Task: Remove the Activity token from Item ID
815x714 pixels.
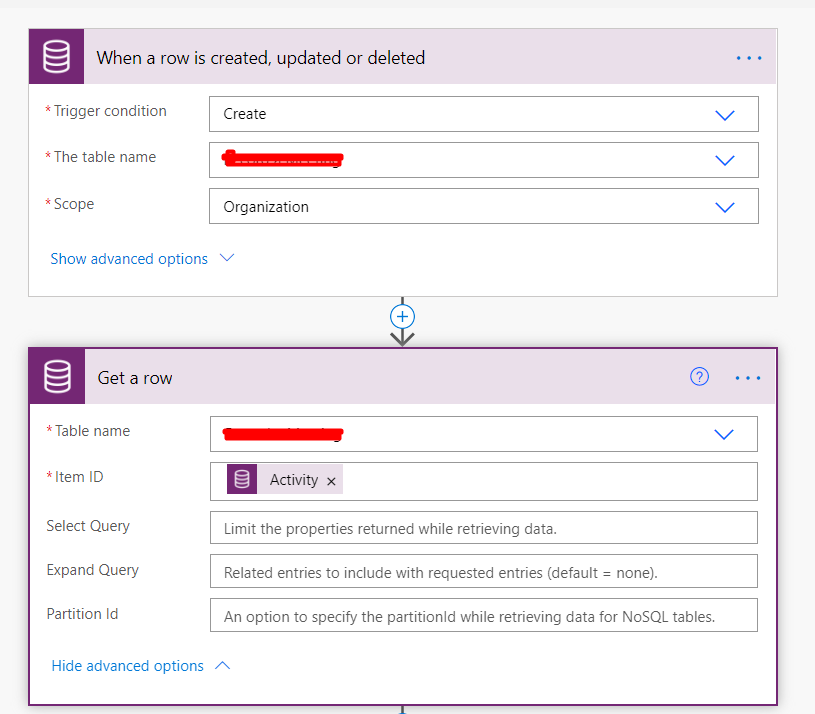Action: point(331,481)
